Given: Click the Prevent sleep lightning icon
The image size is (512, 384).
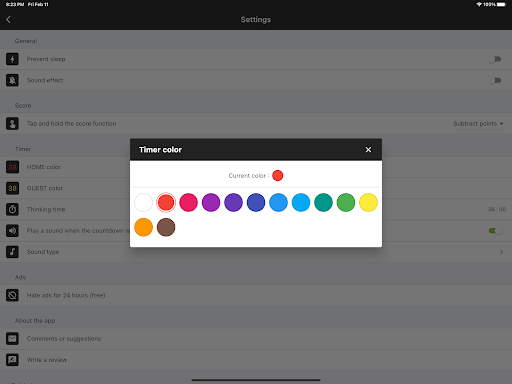Looking at the screenshot, I should pos(12,59).
